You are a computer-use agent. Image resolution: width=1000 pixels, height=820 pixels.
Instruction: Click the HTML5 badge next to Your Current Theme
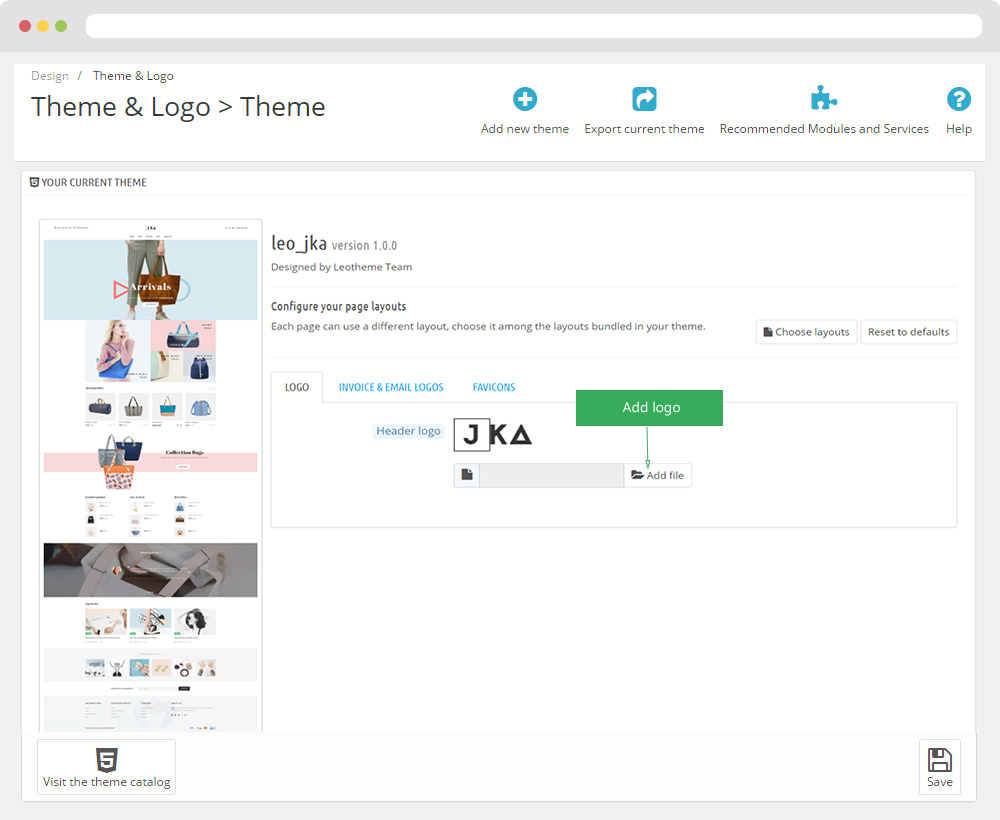pos(34,182)
